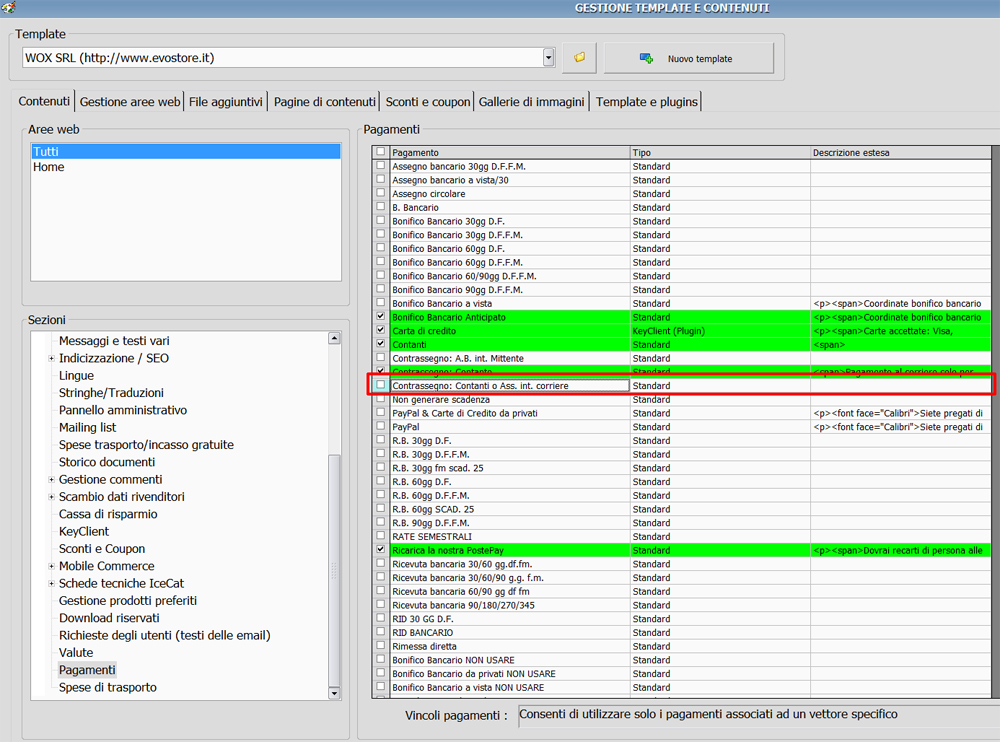Check the RID BANCARIO checkbox
1000x742 pixels.
[x=381, y=632]
